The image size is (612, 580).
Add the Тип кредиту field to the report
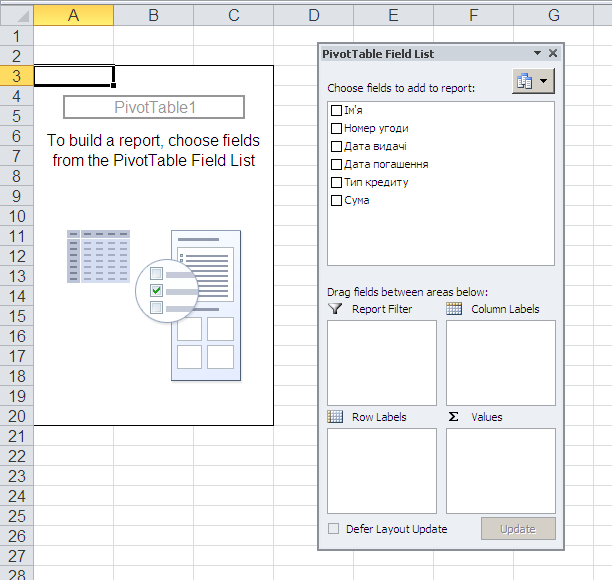click(x=336, y=182)
